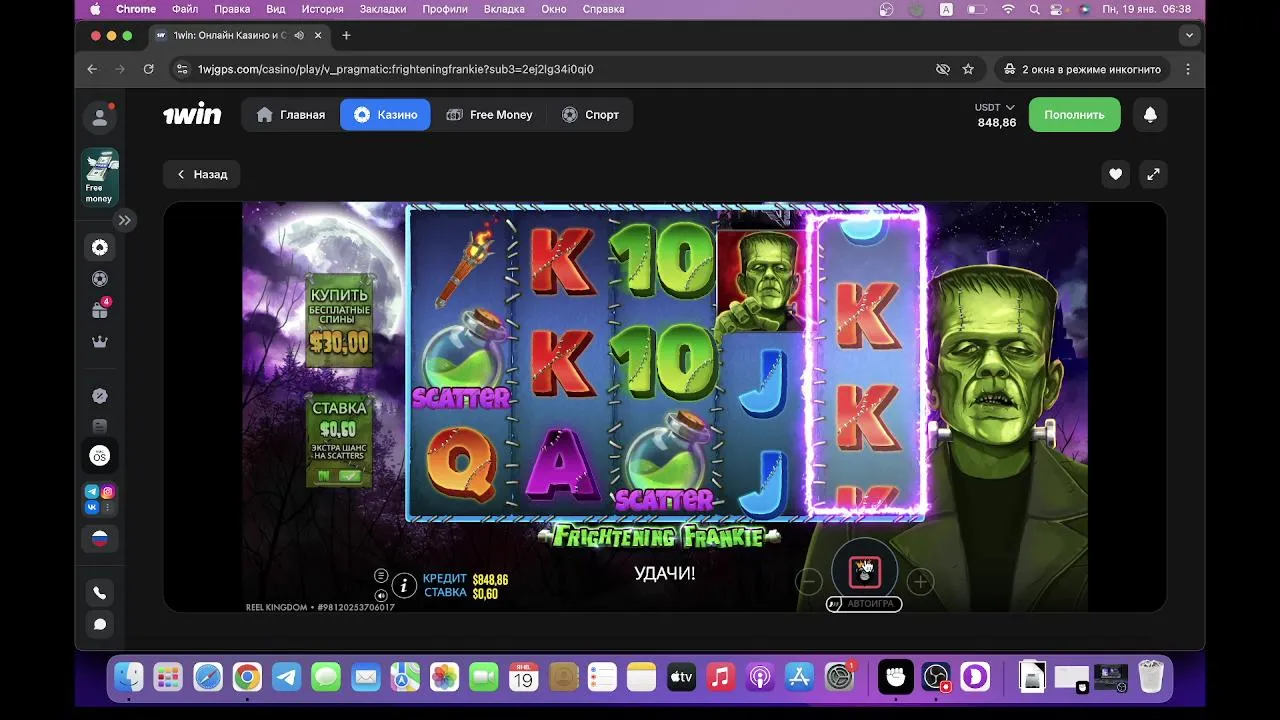
Task: Close the 1win casino tab
Action: [318, 35]
